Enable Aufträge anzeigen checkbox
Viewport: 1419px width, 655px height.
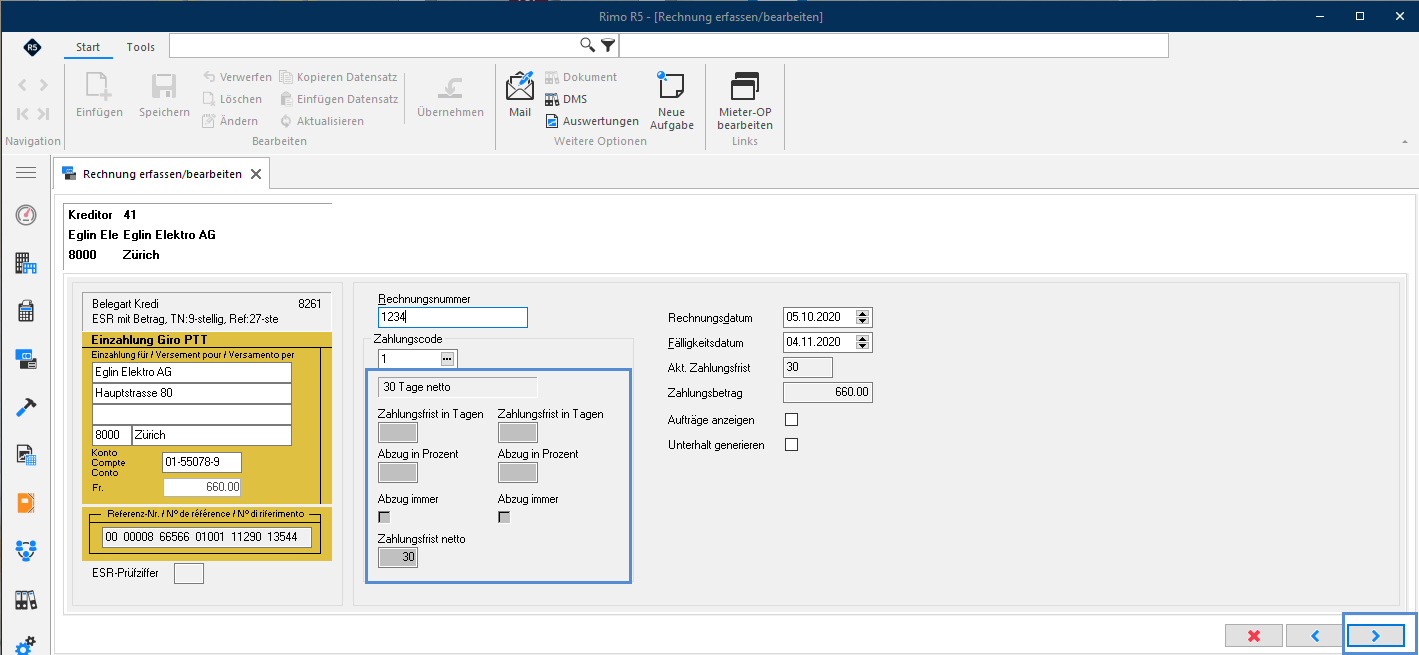(x=792, y=419)
